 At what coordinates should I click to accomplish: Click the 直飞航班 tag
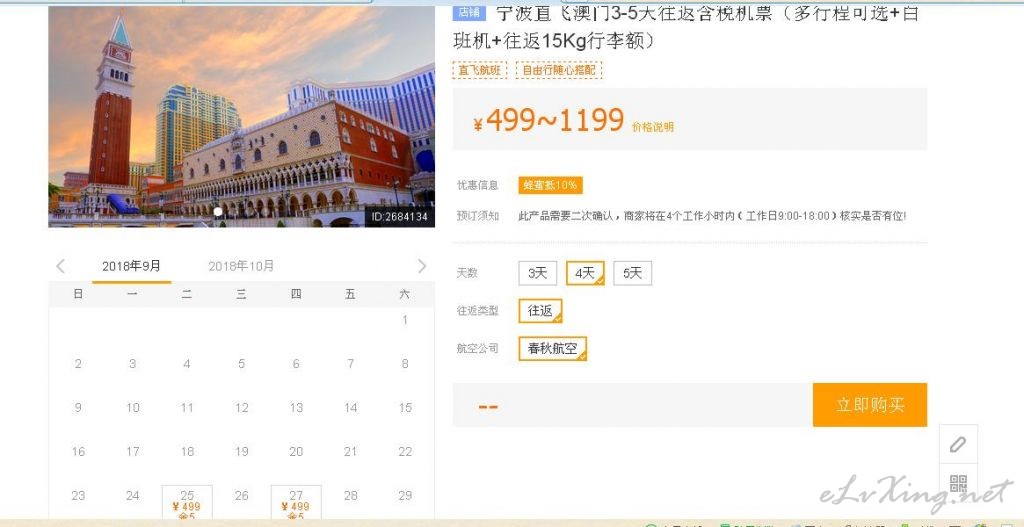coord(479,70)
